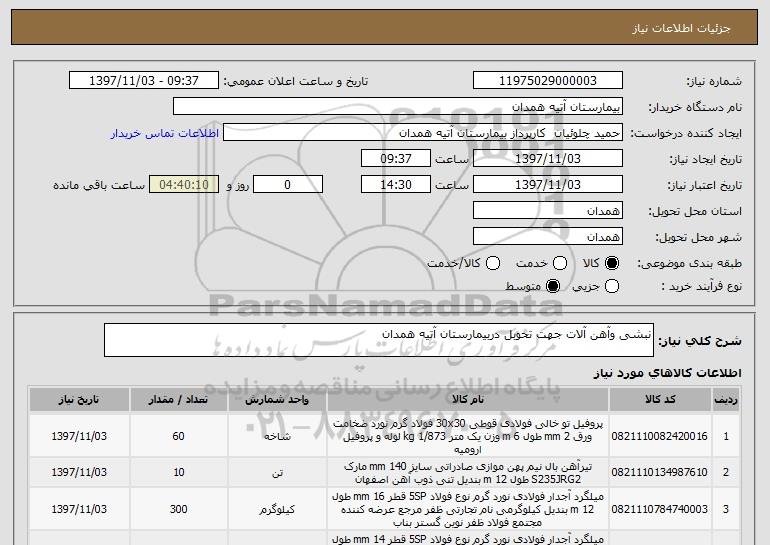This screenshot has height=545, width=770.
Task: Click the واحد شمارش column header
Action: pos(277,400)
